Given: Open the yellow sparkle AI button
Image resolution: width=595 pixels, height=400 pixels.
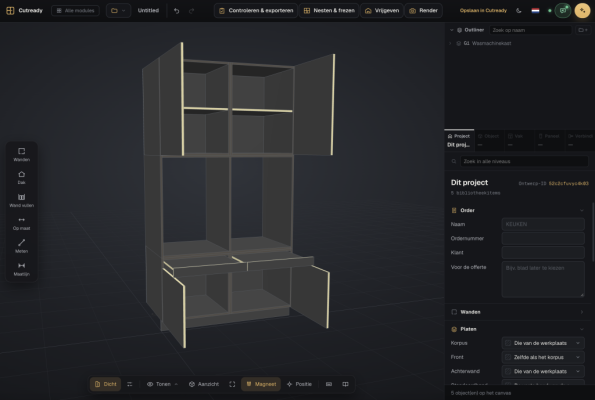Looking at the screenshot, I should pos(582,11).
